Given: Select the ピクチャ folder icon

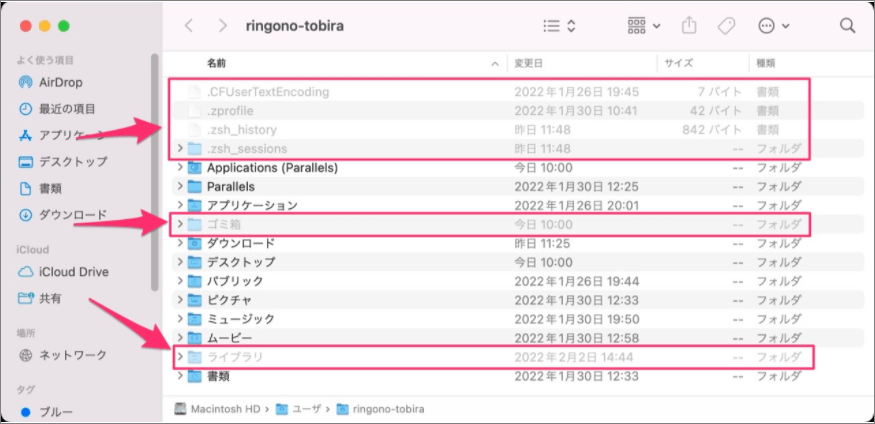Looking at the screenshot, I should pos(194,300).
